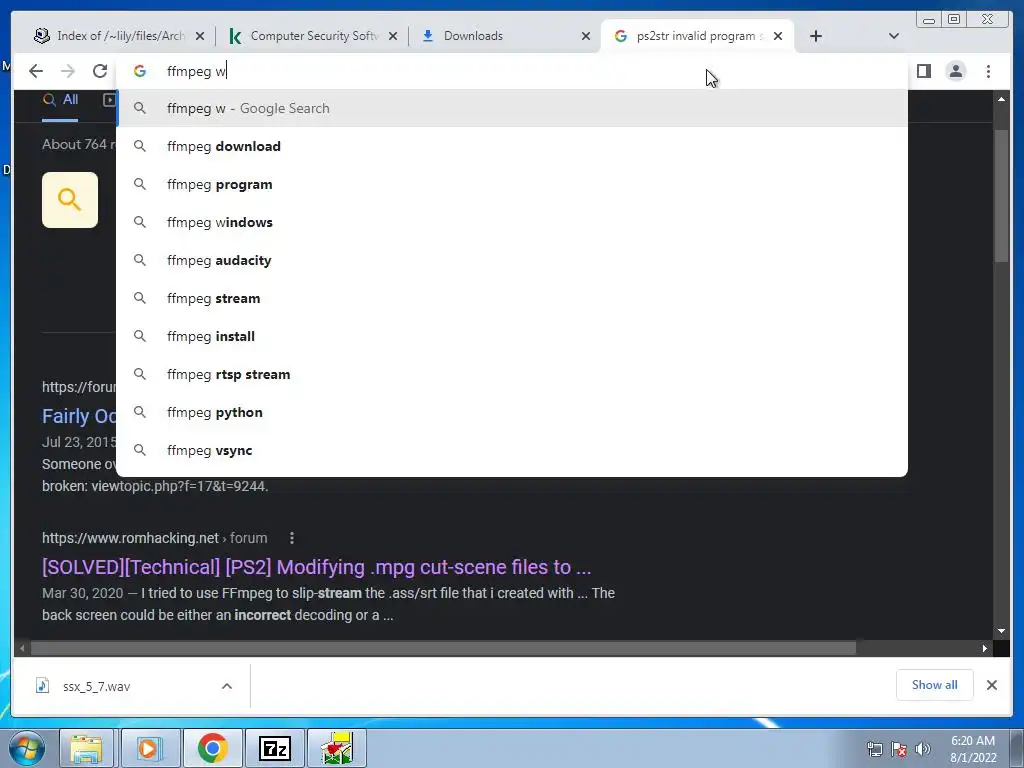Expand options for ssx_5_7.wav download
Image resolution: width=1024 pixels, height=768 pixels.
pos(227,686)
